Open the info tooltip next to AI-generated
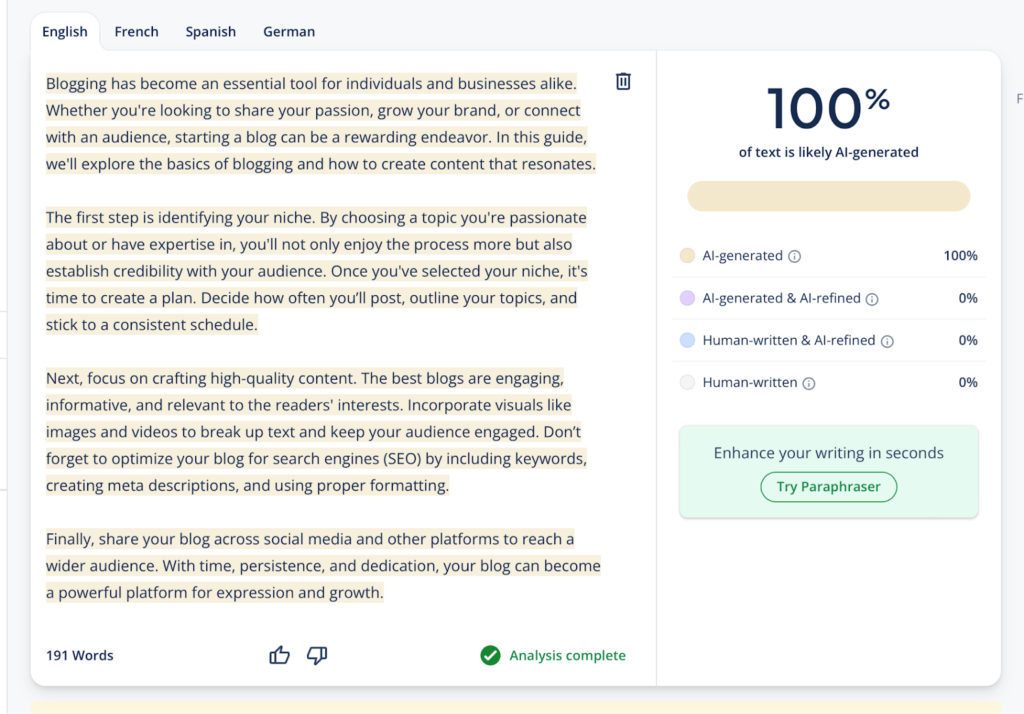This screenshot has height=714, width=1024. pos(794,256)
